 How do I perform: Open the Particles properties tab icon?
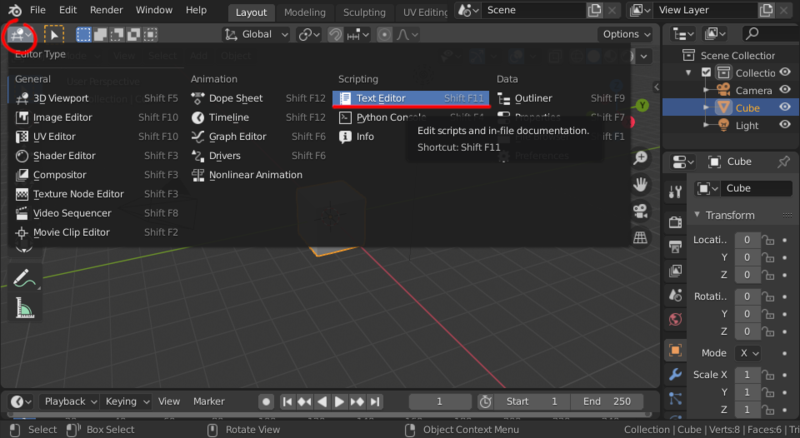coord(676,399)
